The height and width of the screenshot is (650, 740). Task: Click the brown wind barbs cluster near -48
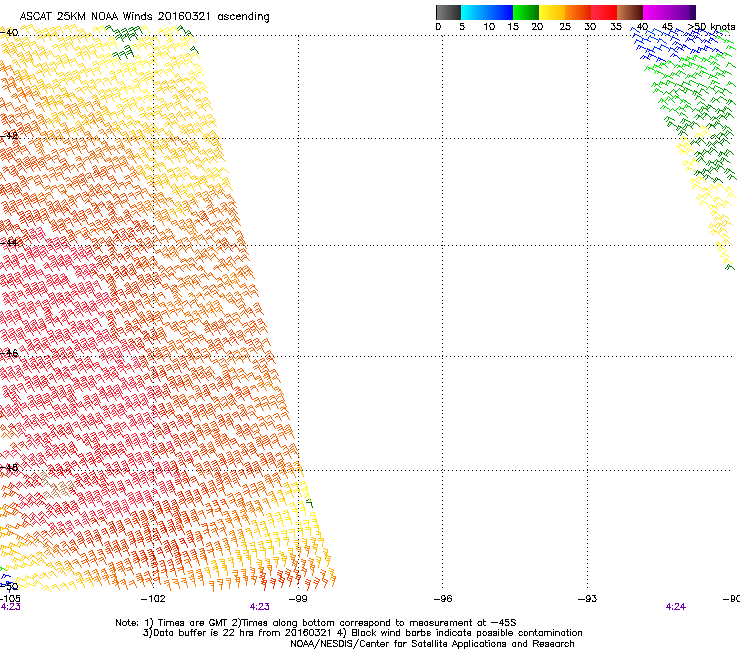(57, 486)
